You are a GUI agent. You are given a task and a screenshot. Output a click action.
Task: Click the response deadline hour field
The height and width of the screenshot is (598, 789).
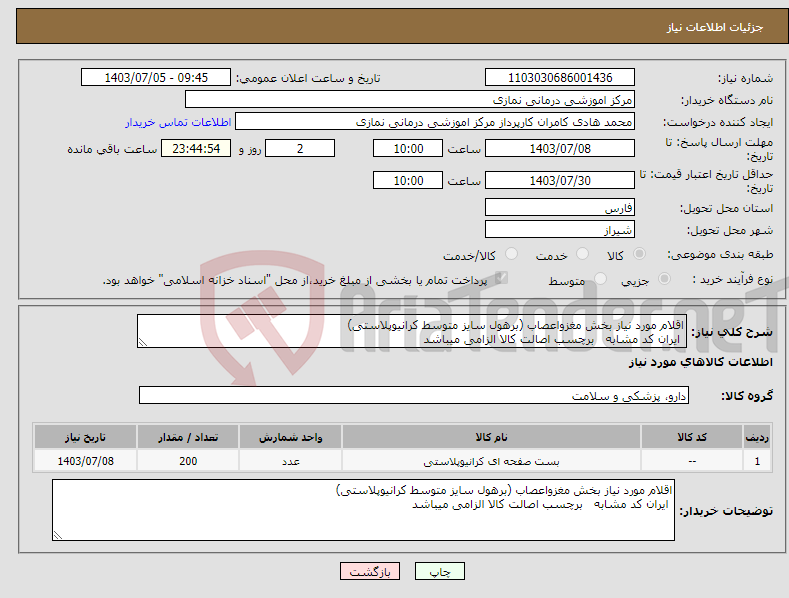[408, 148]
